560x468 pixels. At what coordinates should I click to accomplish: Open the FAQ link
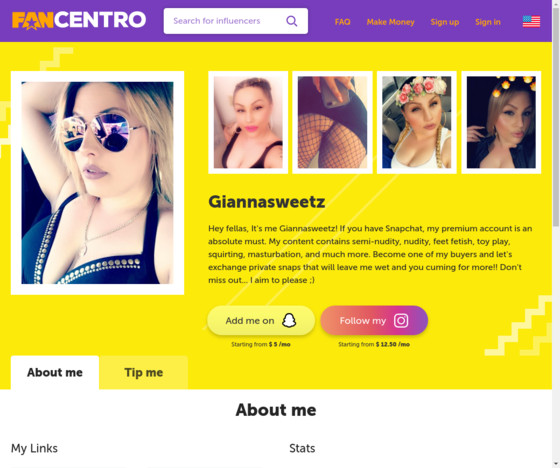[x=342, y=22]
